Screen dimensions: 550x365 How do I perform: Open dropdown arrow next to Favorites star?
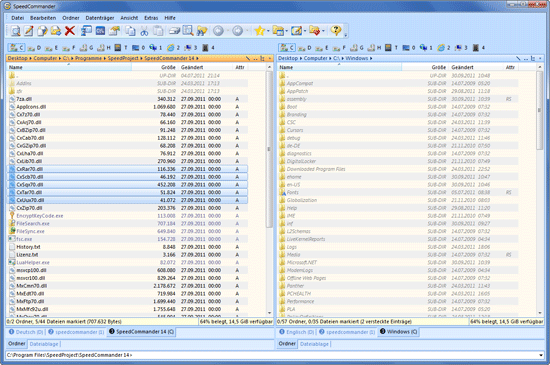(x=268, y=31)
